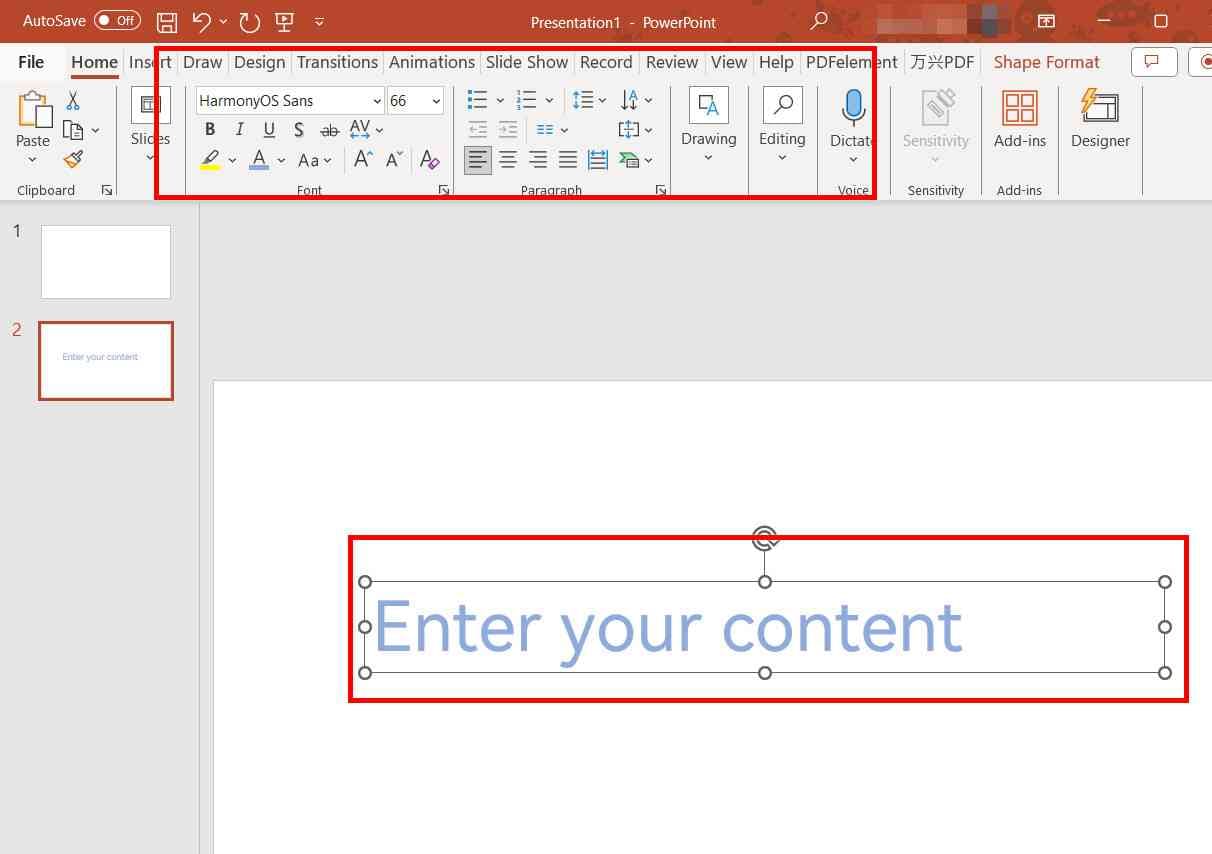The height and width of the screenshot is (854, 1212).
Task: Expand numbered list style dropdown
Action: [x=549, y=100]
